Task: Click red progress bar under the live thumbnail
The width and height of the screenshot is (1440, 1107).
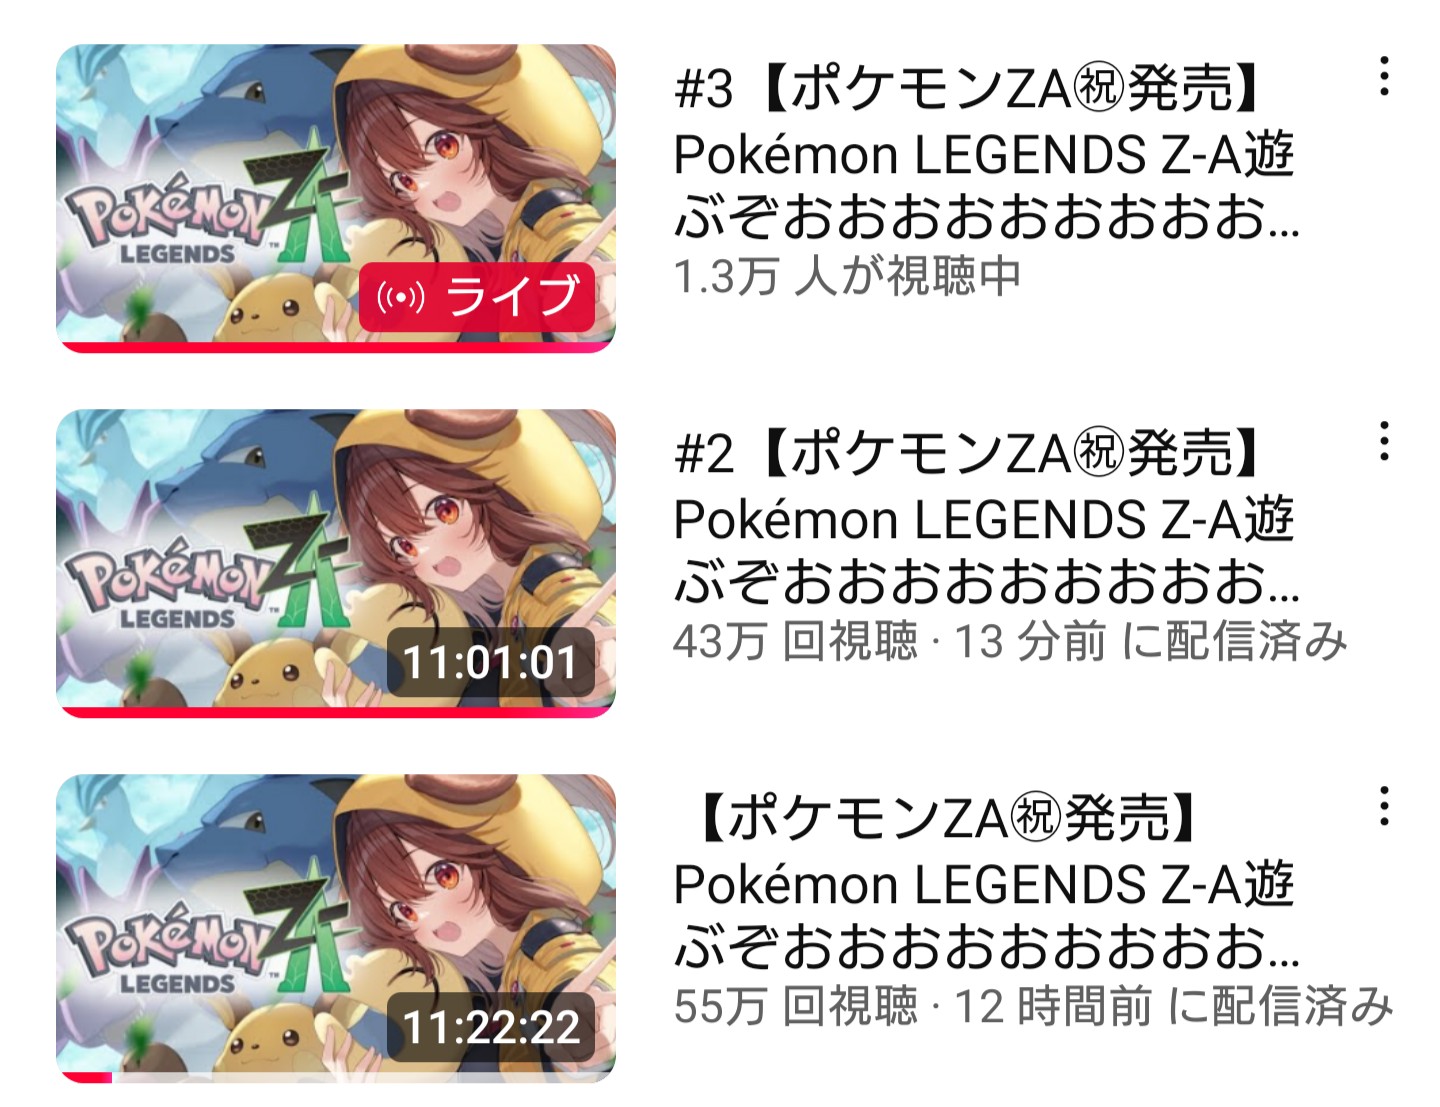Action: click(x=336, y=347)
